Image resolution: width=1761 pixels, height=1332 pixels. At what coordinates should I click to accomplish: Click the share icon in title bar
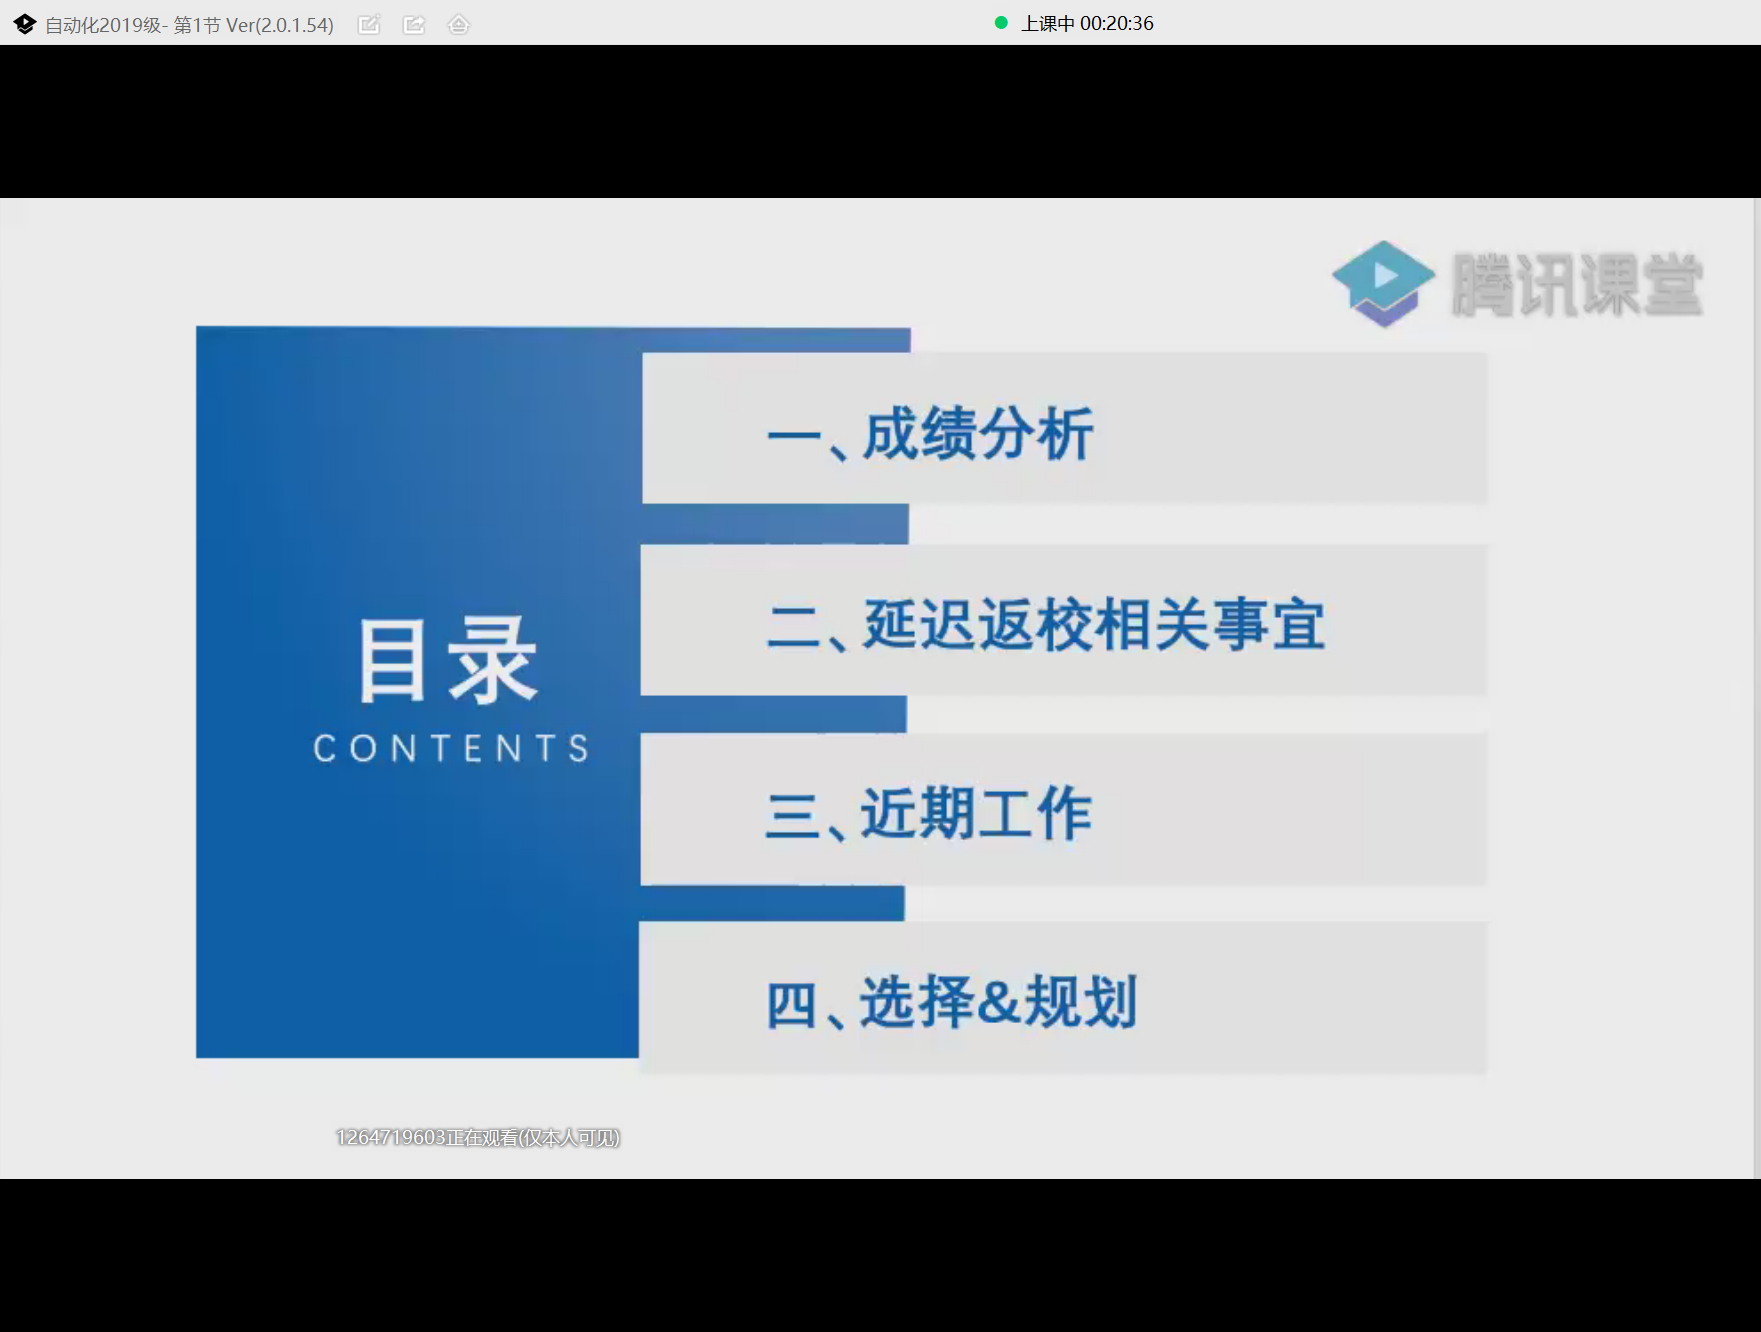(414, 24)
